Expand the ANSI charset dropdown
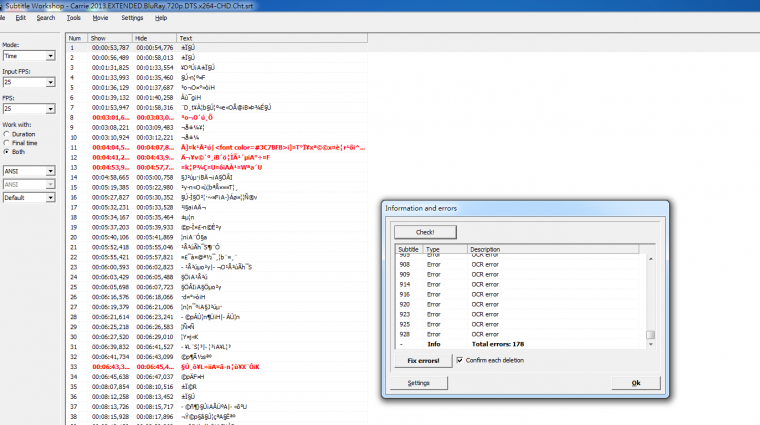 50,171
